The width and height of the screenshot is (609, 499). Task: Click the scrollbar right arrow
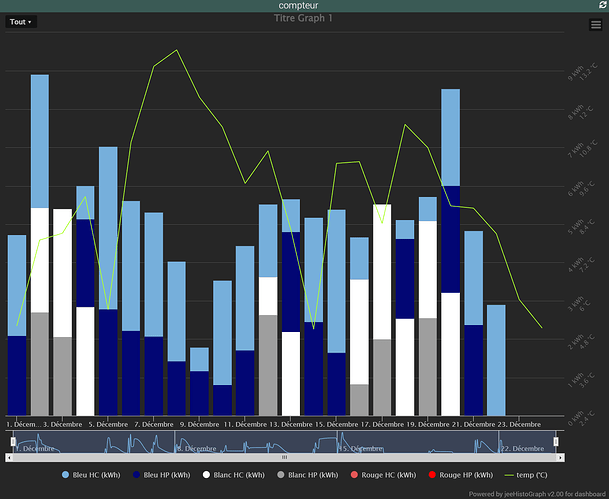(560, 458)
